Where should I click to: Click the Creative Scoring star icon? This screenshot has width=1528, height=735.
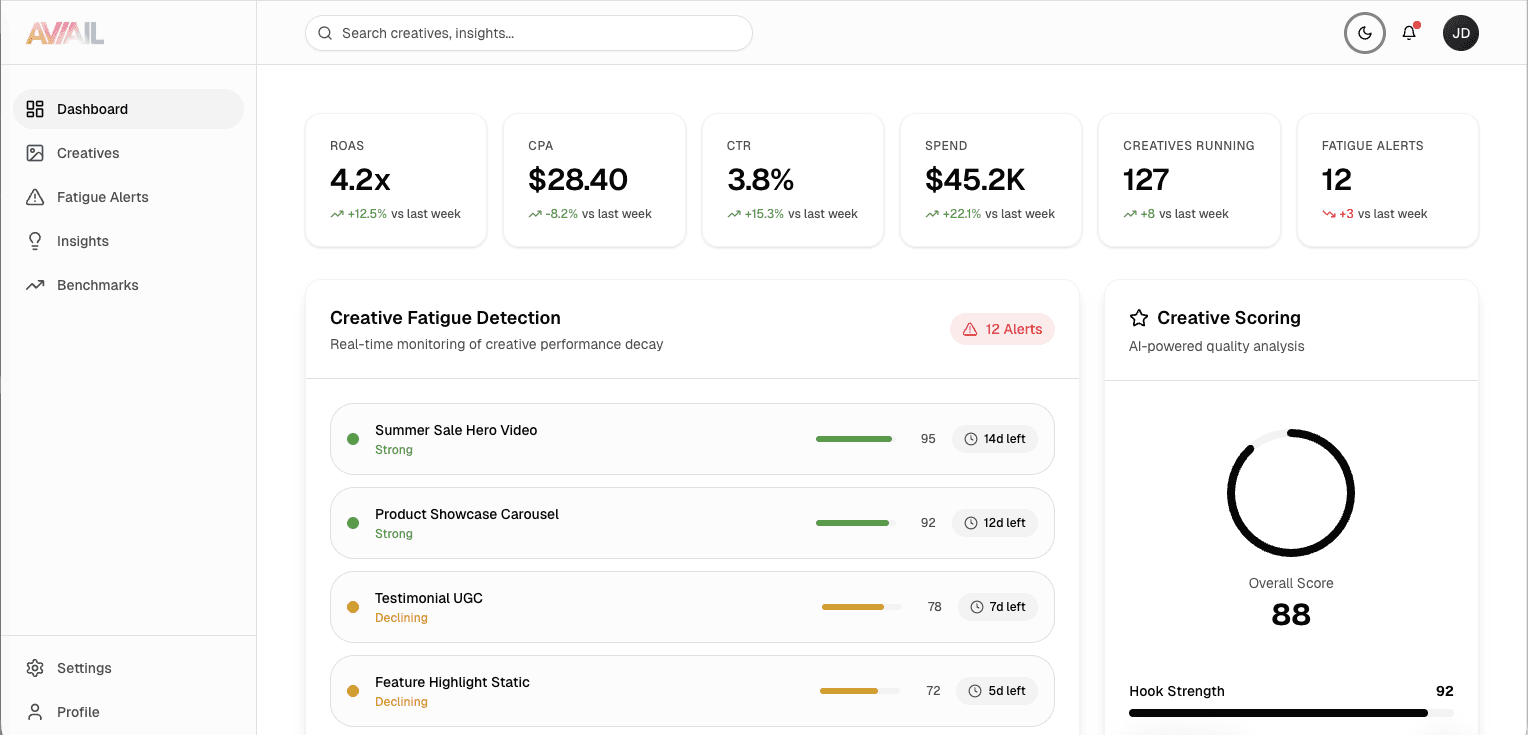(1138, 318)
